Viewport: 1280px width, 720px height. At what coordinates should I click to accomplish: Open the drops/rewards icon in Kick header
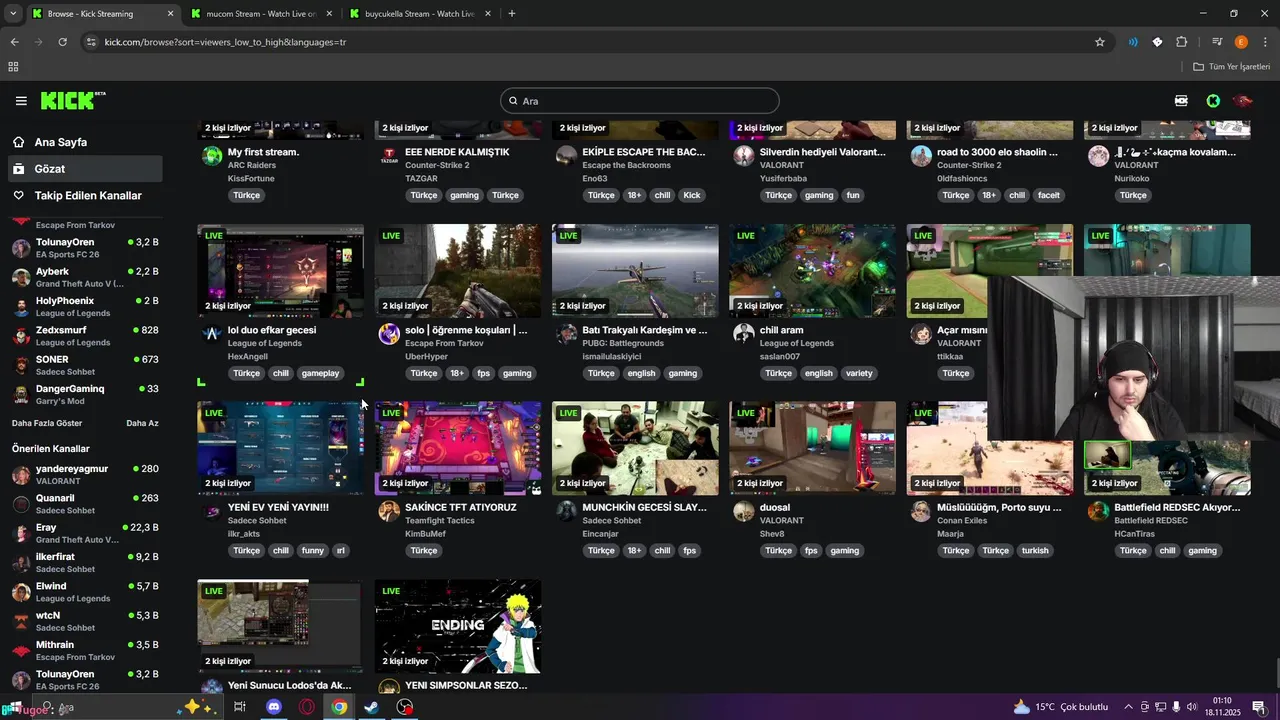tap(1181, 101)
